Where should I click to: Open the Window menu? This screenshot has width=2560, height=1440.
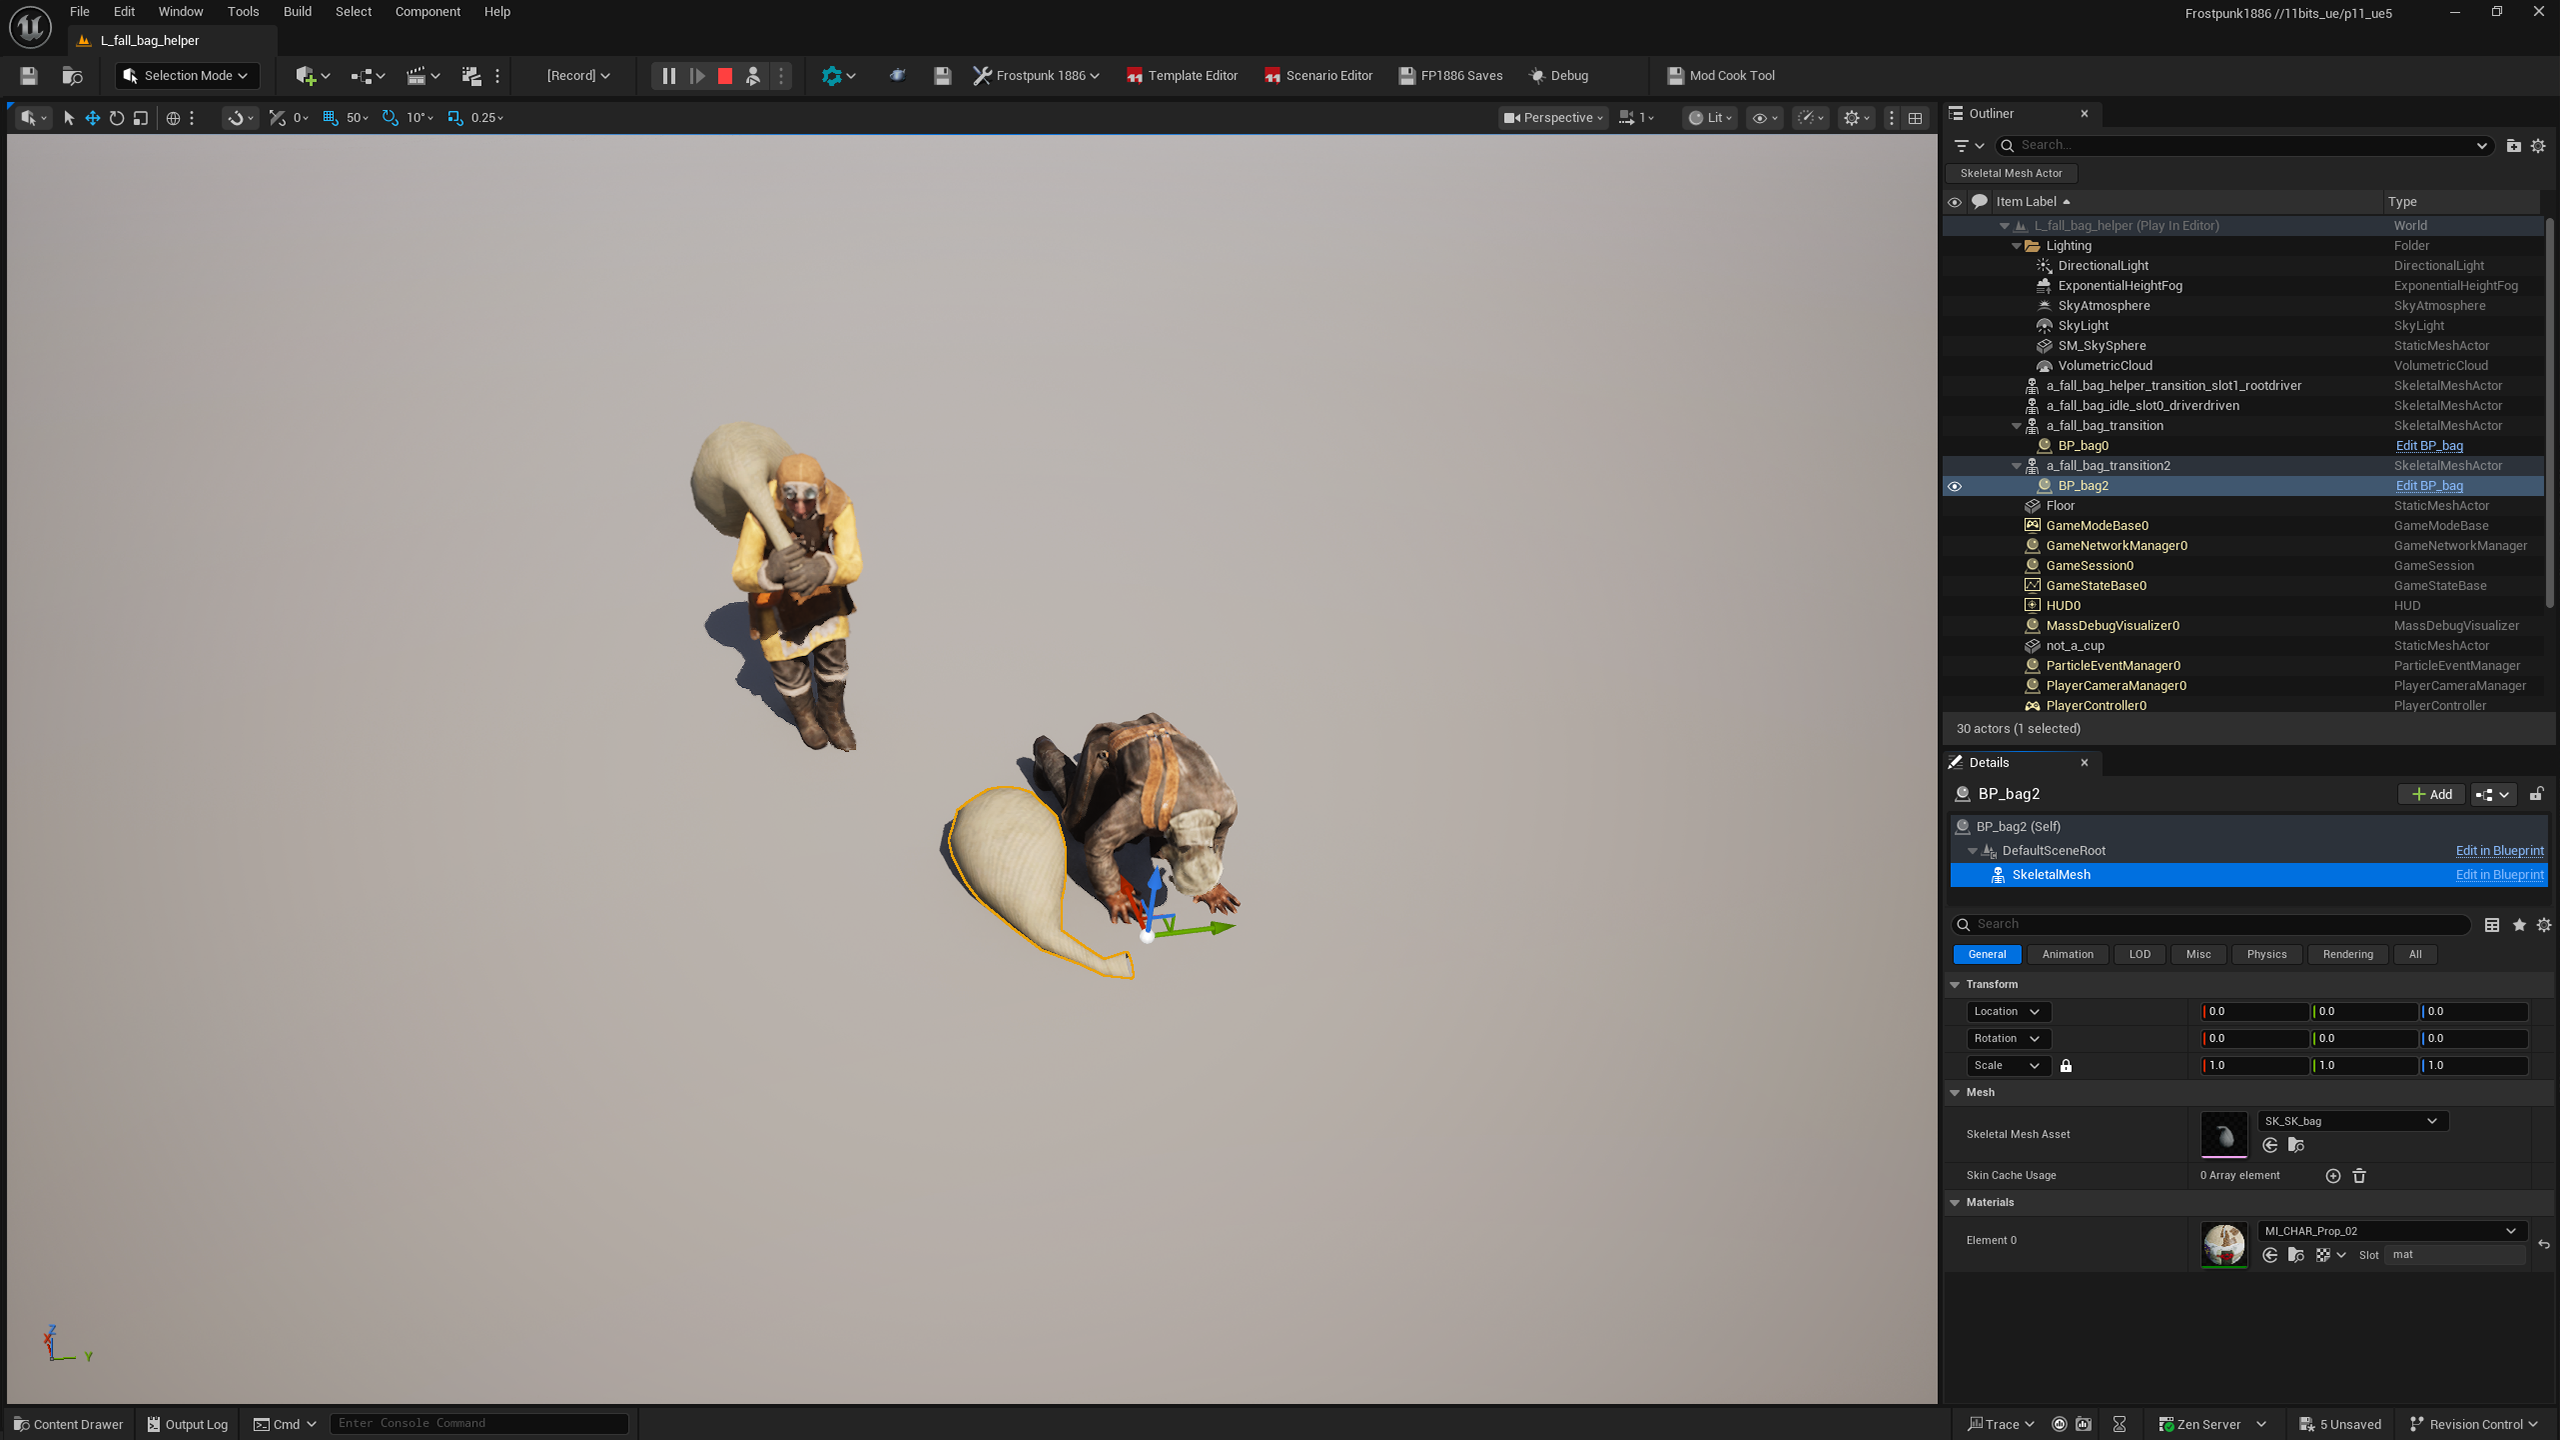click(x=181, y=12)
